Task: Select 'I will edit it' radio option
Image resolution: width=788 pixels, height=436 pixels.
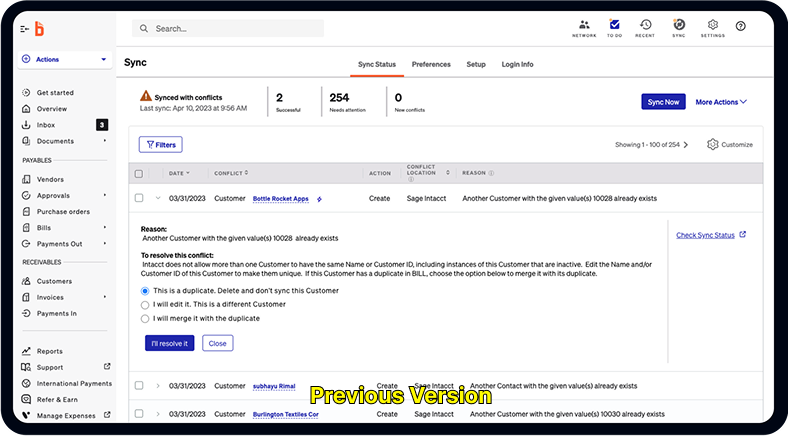Action: 145,305
